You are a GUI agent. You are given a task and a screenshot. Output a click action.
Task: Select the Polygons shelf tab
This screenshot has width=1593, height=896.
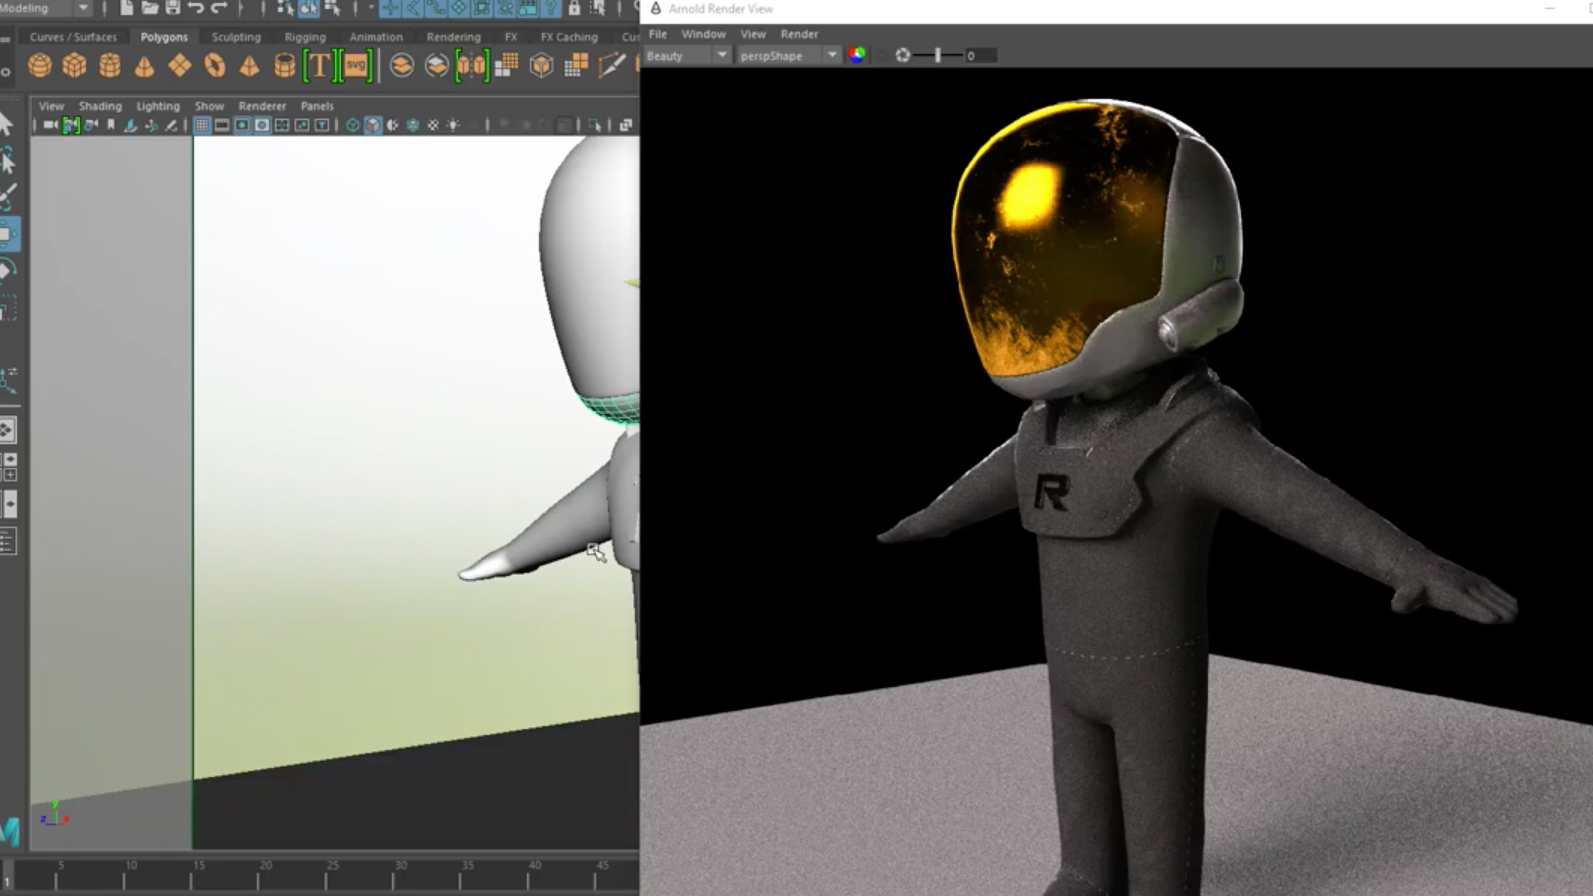click(164, 37)
